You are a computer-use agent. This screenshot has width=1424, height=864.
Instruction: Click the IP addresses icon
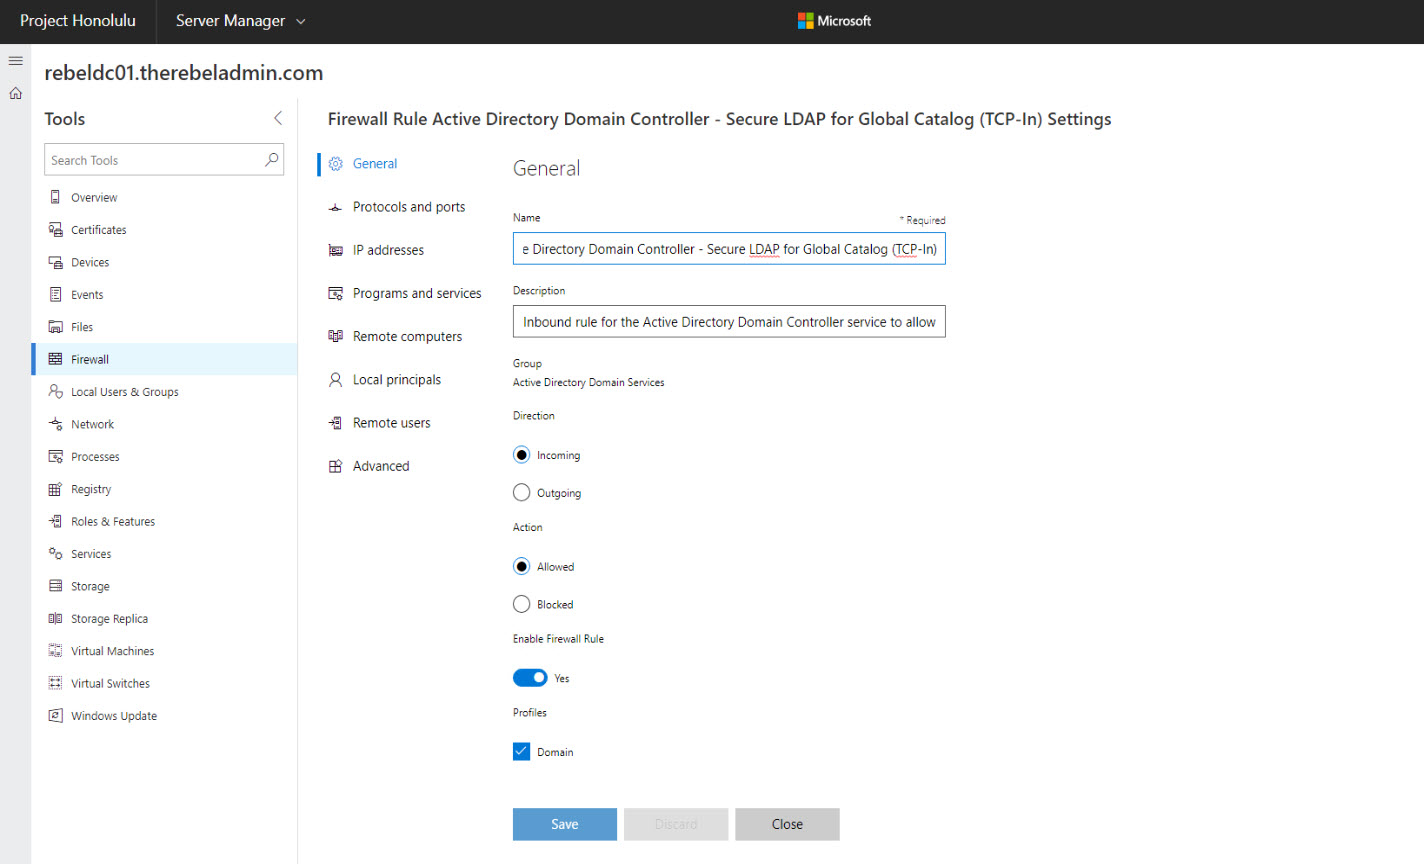[336, 250]
